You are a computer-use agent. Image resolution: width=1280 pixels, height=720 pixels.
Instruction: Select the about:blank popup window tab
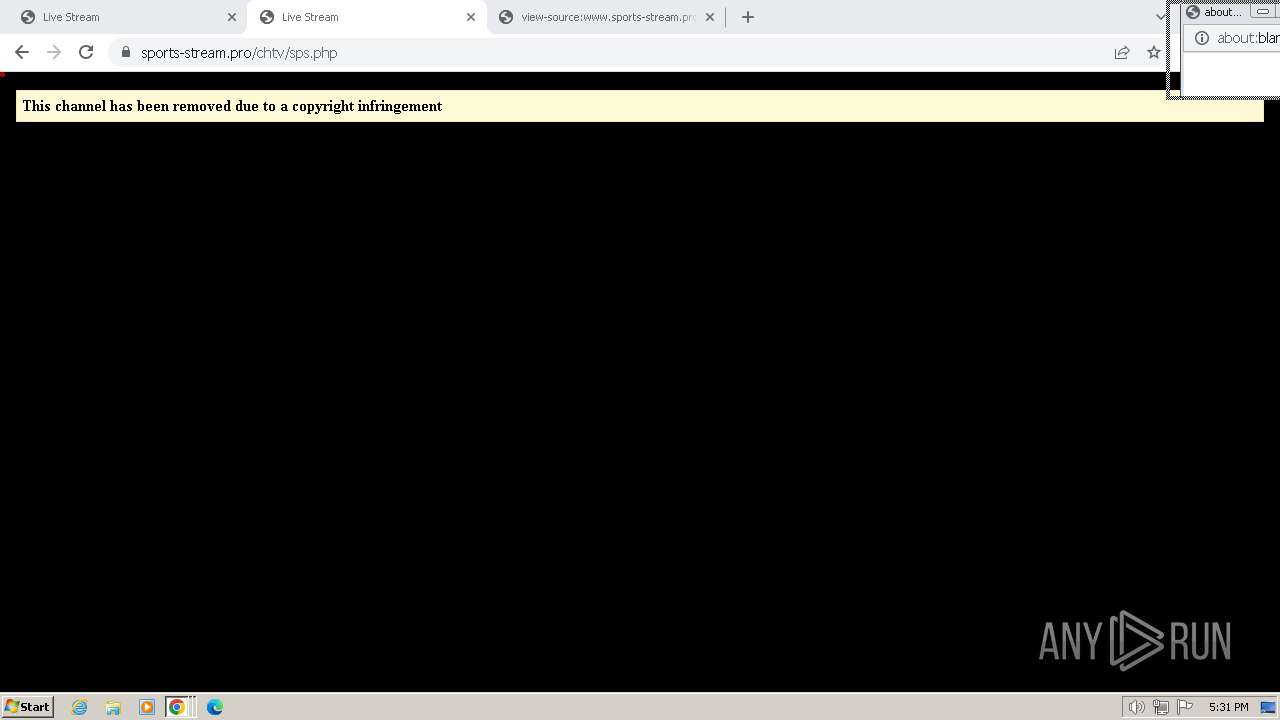pos(1214,12)
